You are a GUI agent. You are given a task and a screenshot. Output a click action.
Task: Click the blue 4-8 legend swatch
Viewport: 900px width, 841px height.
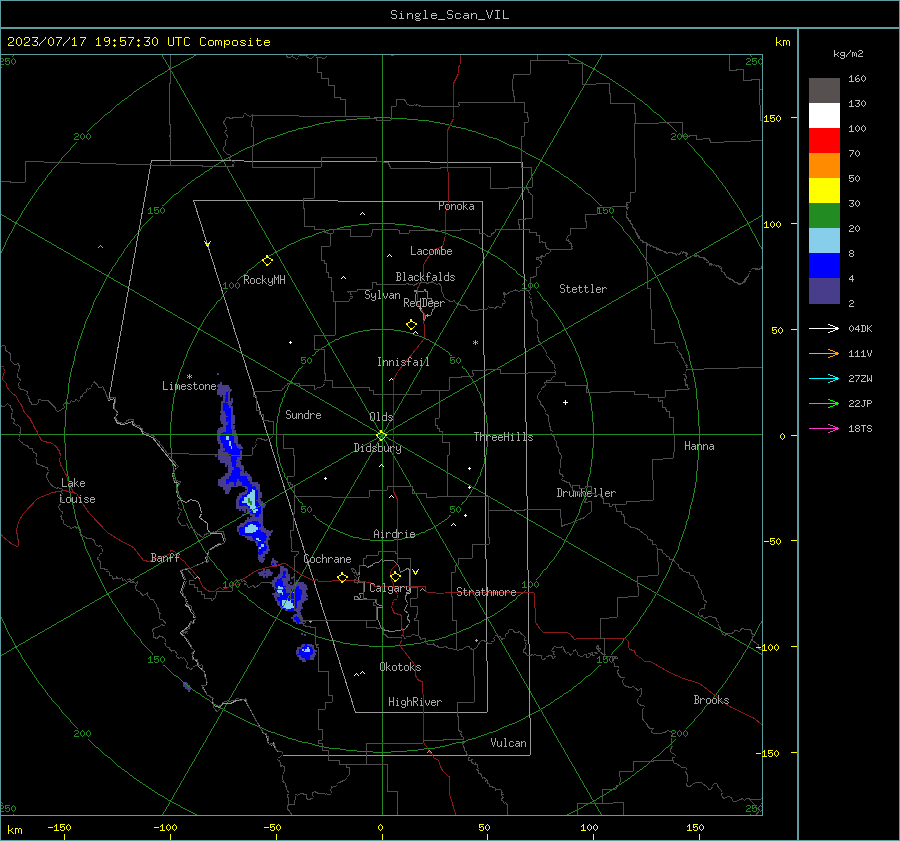pyautogui.click(x=824, y=266)
